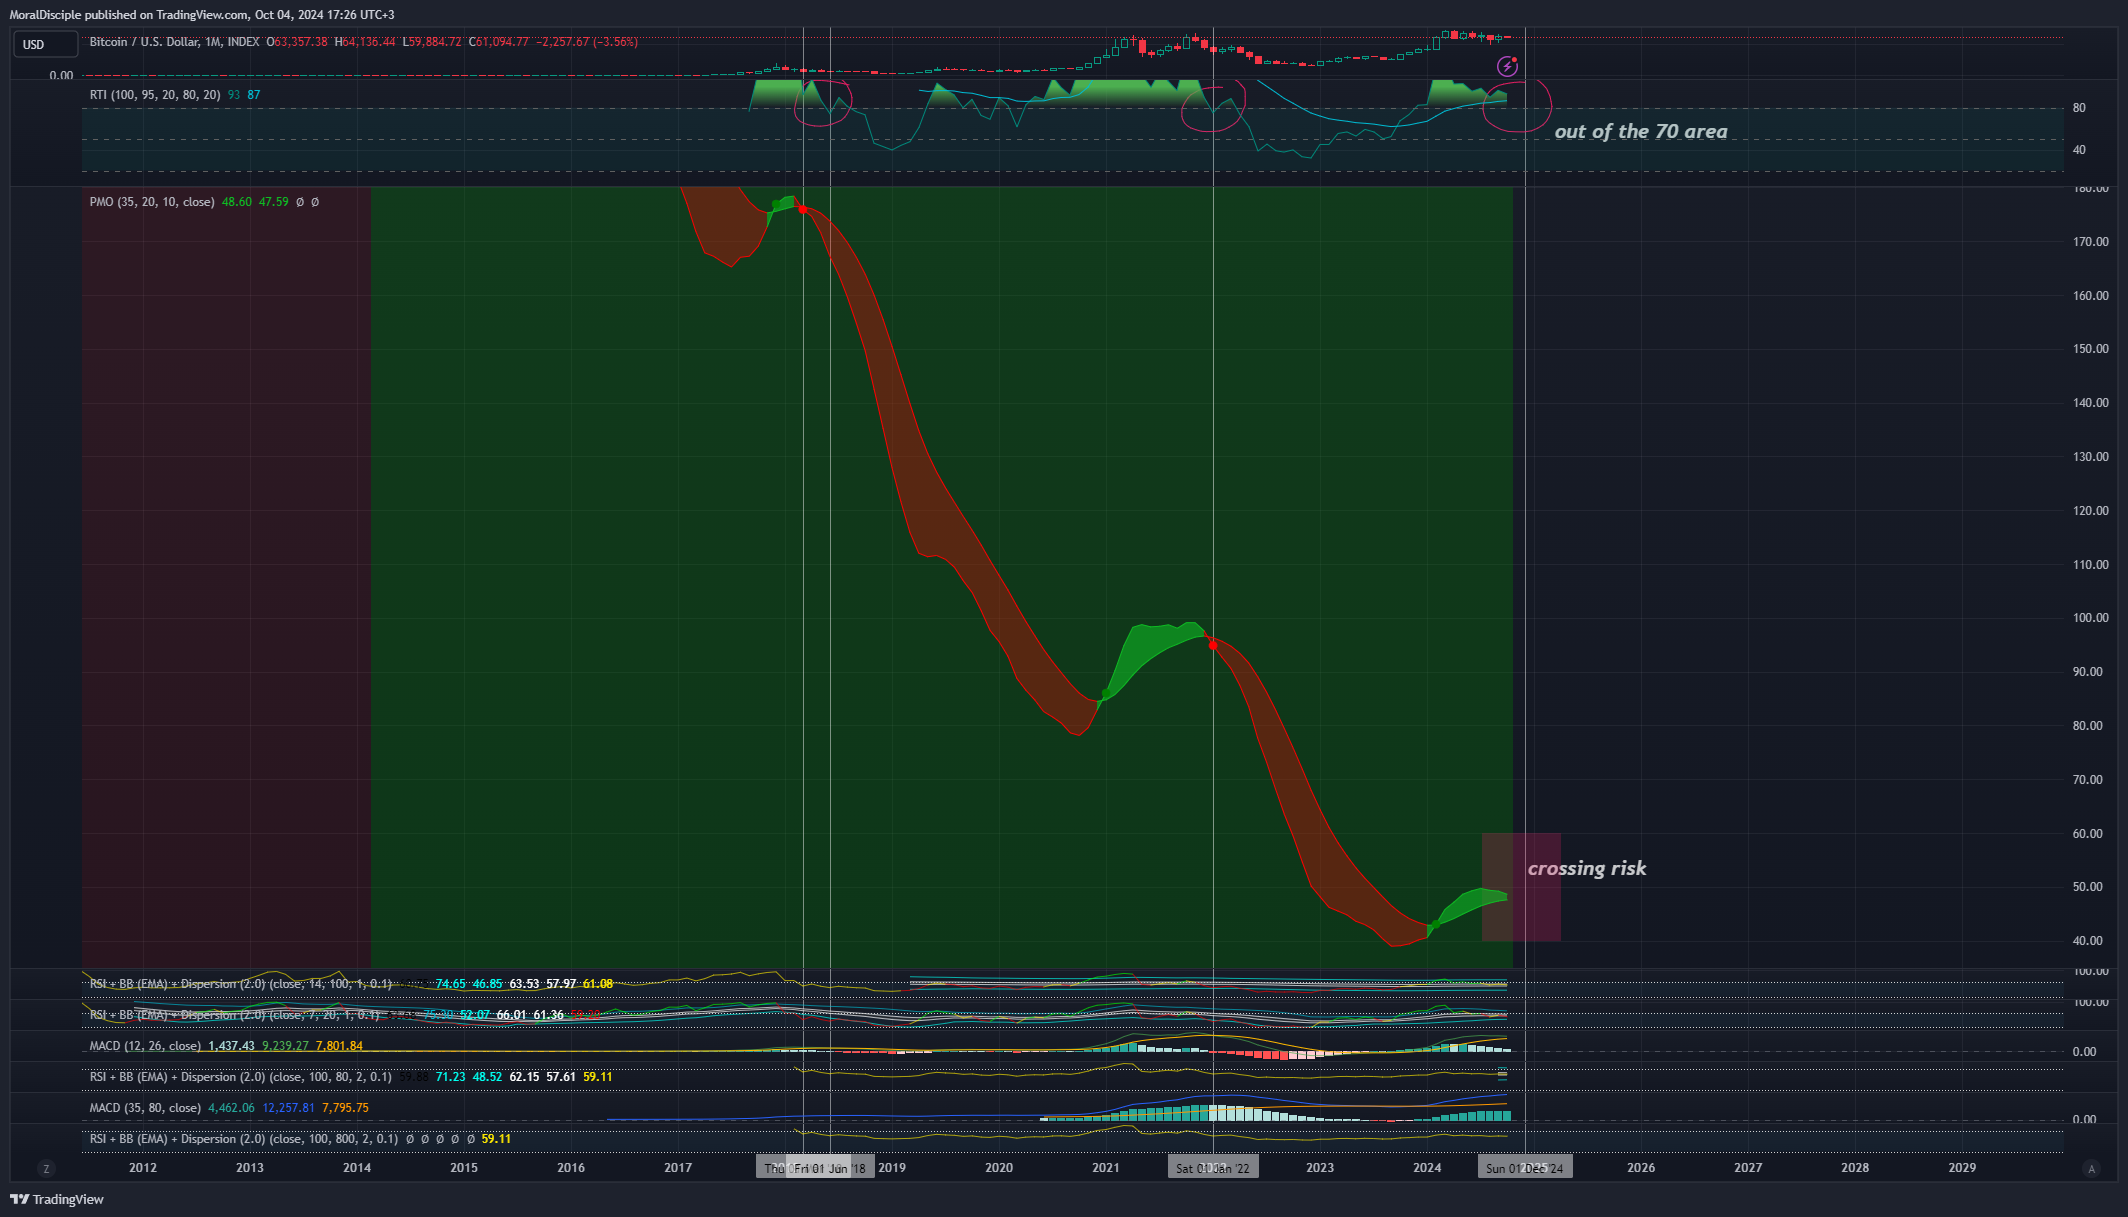2128x1217 pixels.
Task: Select the PMO (35, 20, 10, close) legend
Action: point(152,202)
